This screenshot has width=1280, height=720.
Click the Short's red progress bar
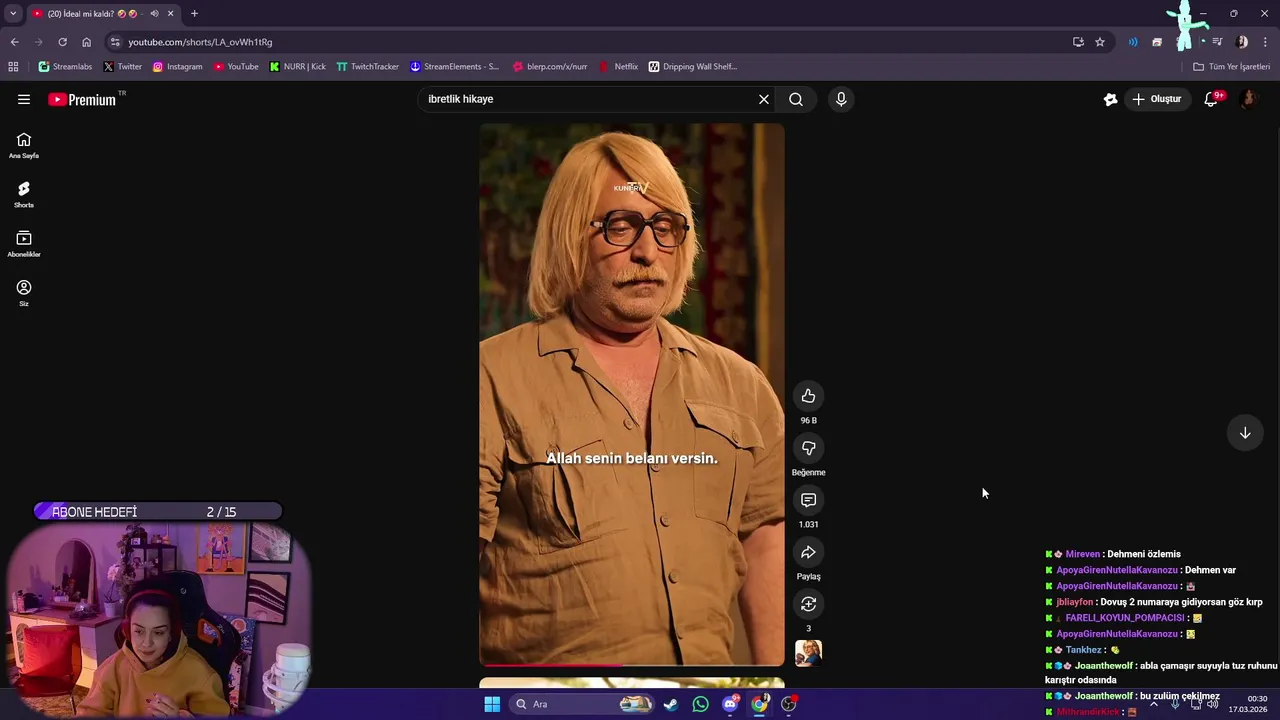click(632, 664)
